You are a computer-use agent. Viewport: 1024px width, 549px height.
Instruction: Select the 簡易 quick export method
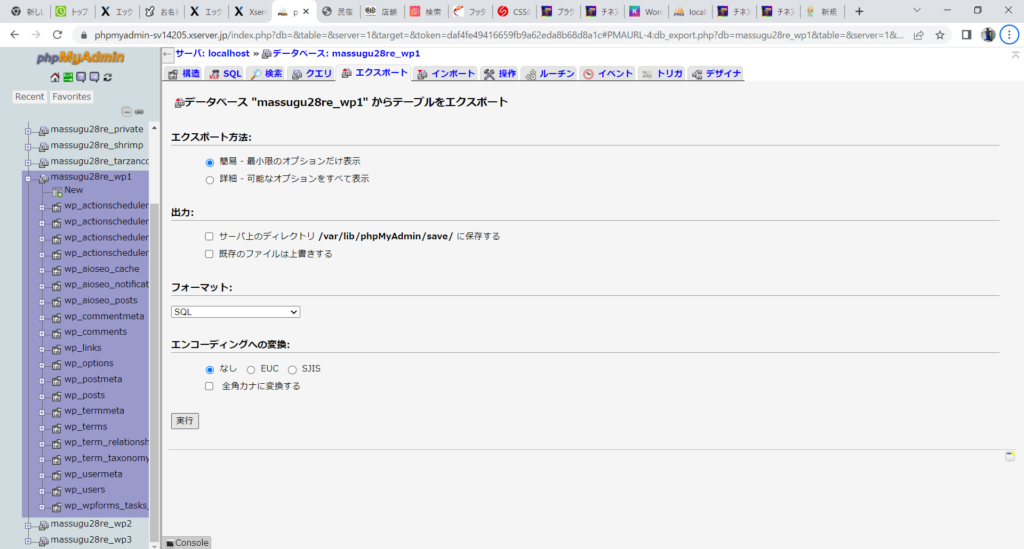tap(210, 163)
